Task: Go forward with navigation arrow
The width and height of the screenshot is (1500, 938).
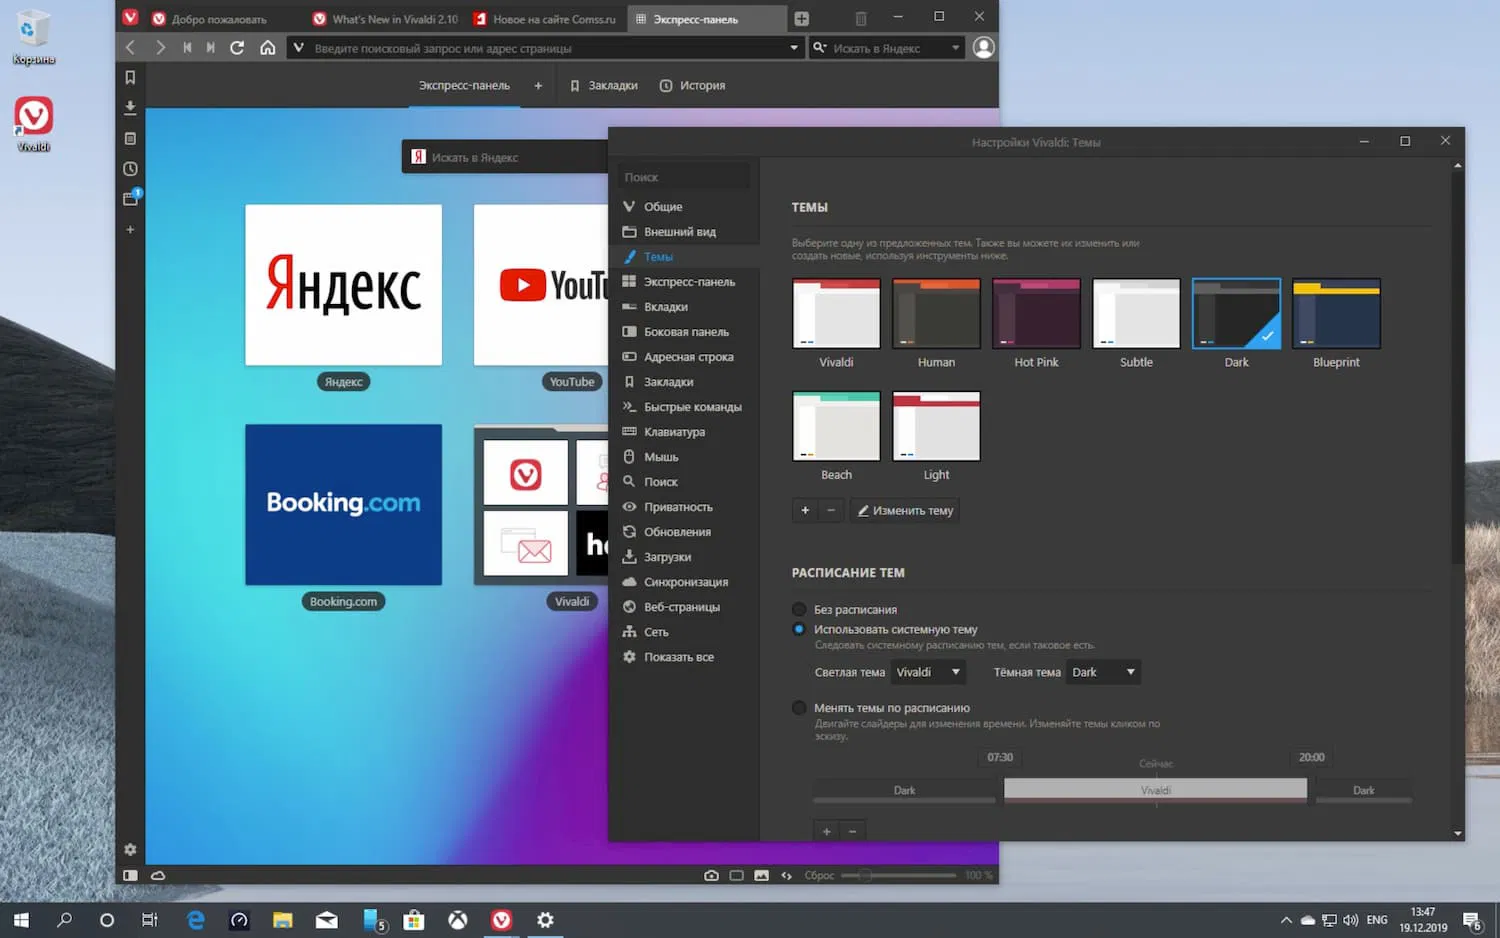Action: (160, 47)
